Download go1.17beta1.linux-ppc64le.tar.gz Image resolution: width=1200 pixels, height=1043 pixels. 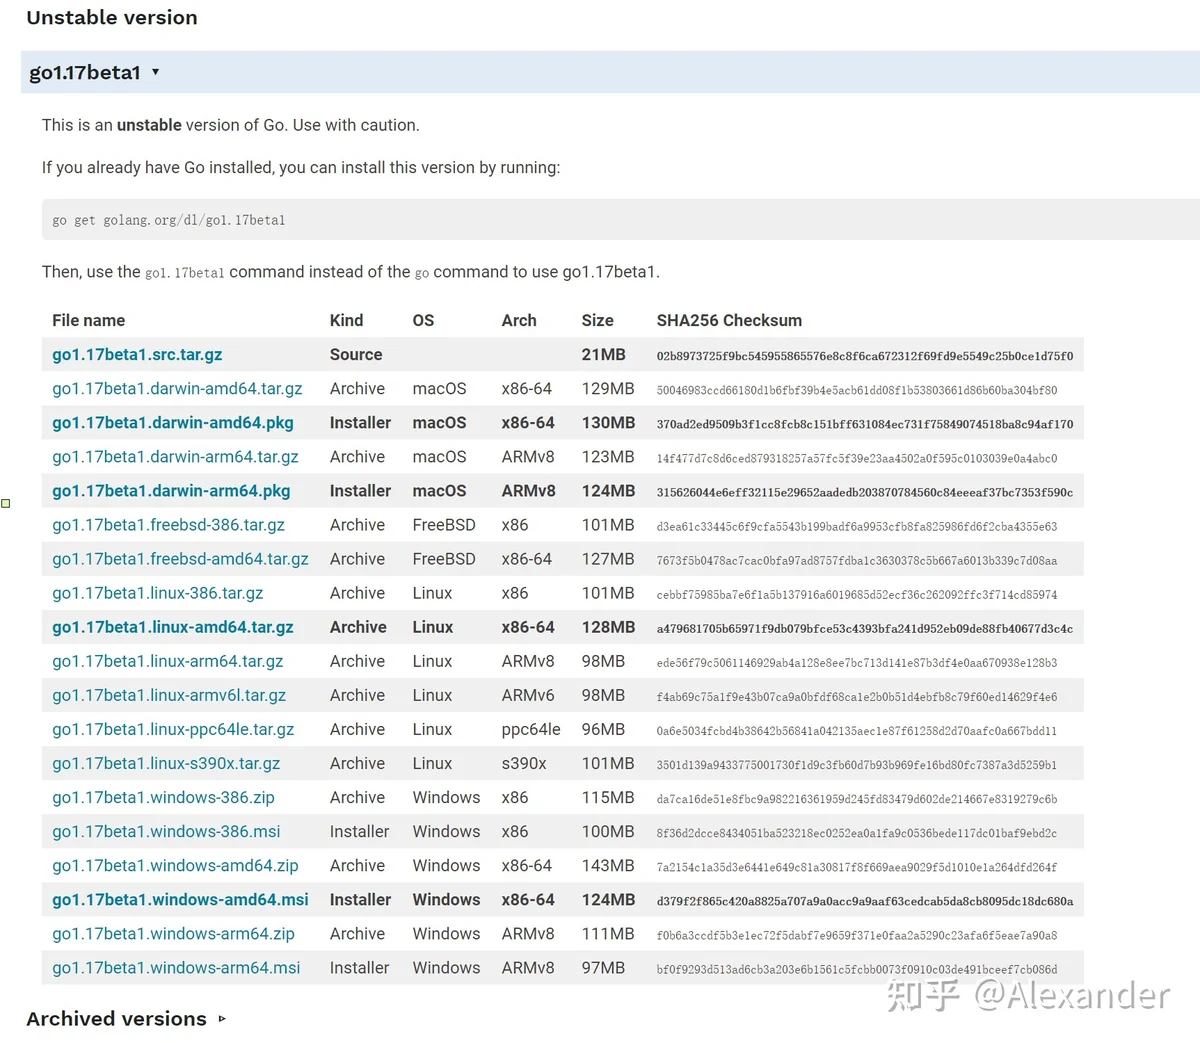173,729
